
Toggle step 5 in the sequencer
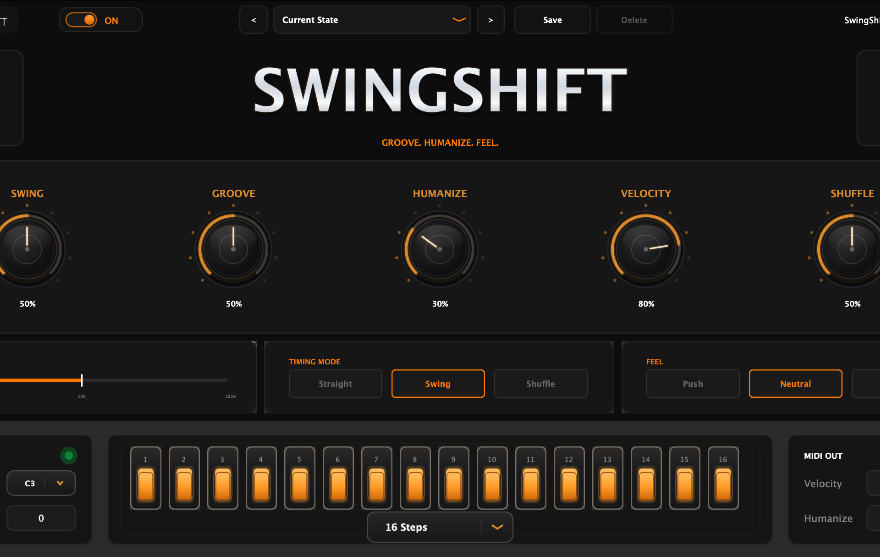pyautogui.click(x=300, y=478)
